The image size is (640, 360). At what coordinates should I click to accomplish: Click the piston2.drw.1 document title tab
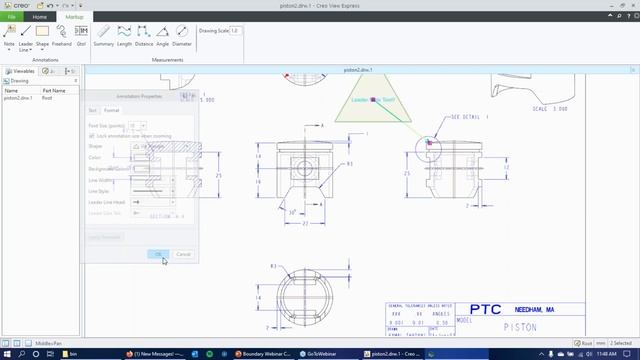(358, 70)
